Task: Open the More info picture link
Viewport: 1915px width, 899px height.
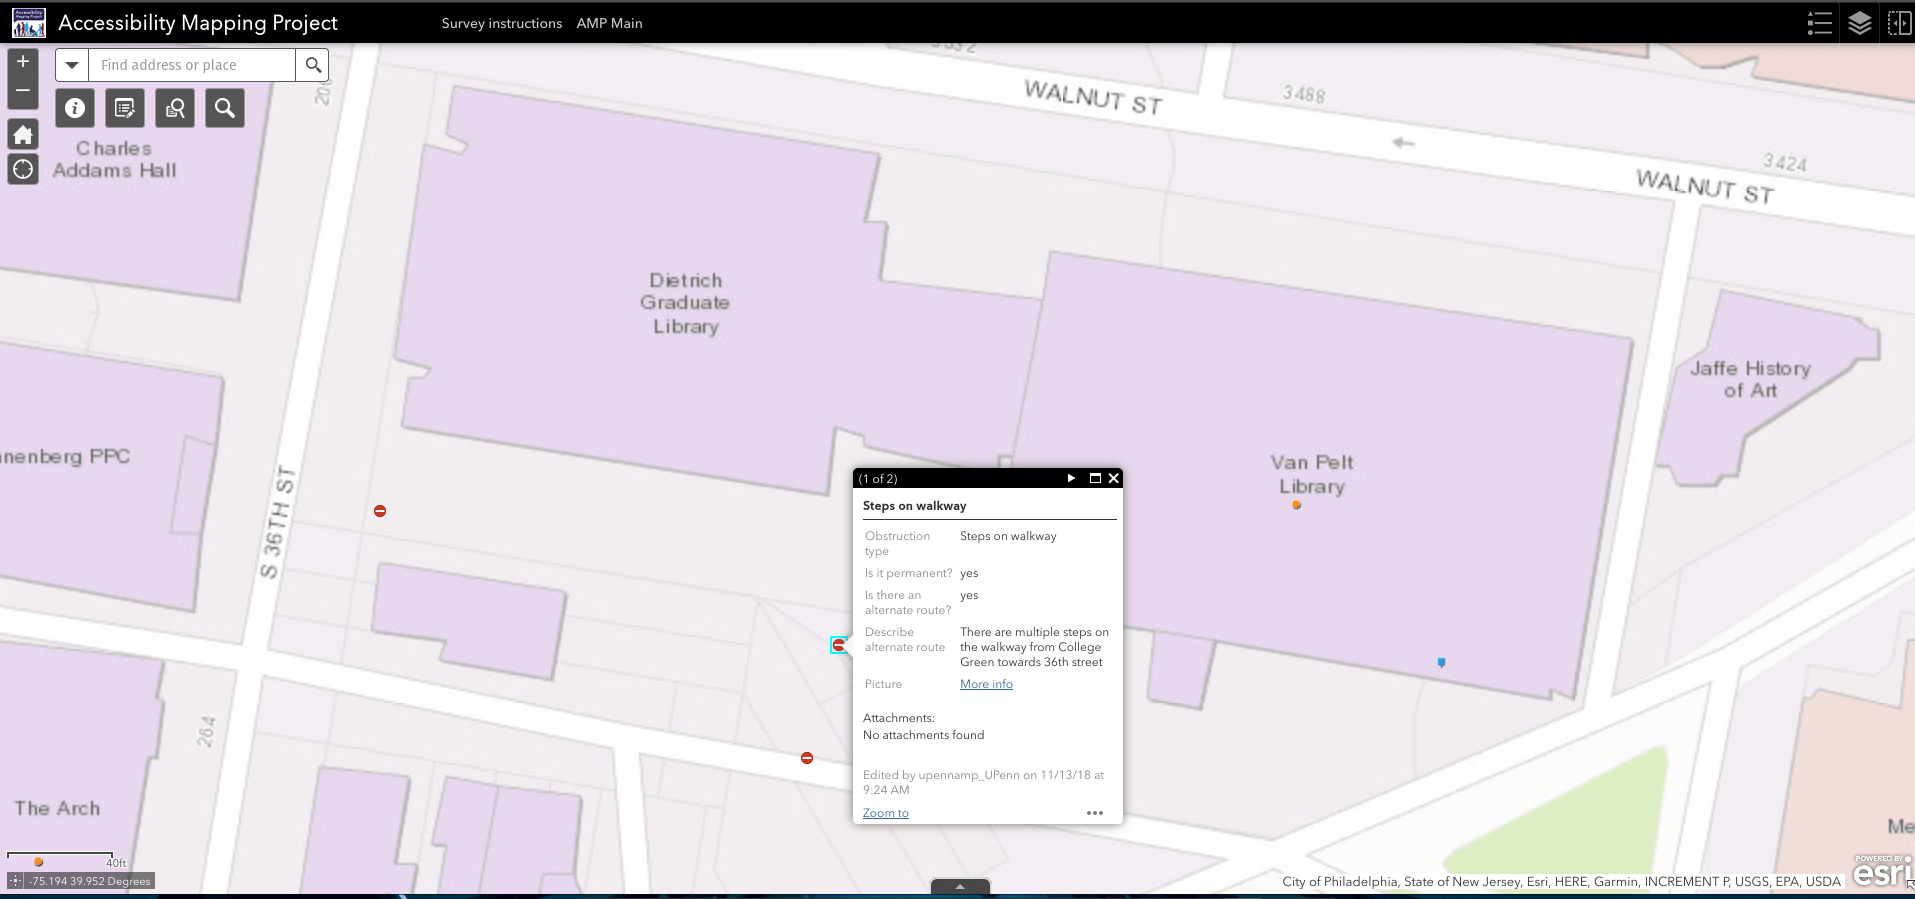Action: click(x=986, y=684)
